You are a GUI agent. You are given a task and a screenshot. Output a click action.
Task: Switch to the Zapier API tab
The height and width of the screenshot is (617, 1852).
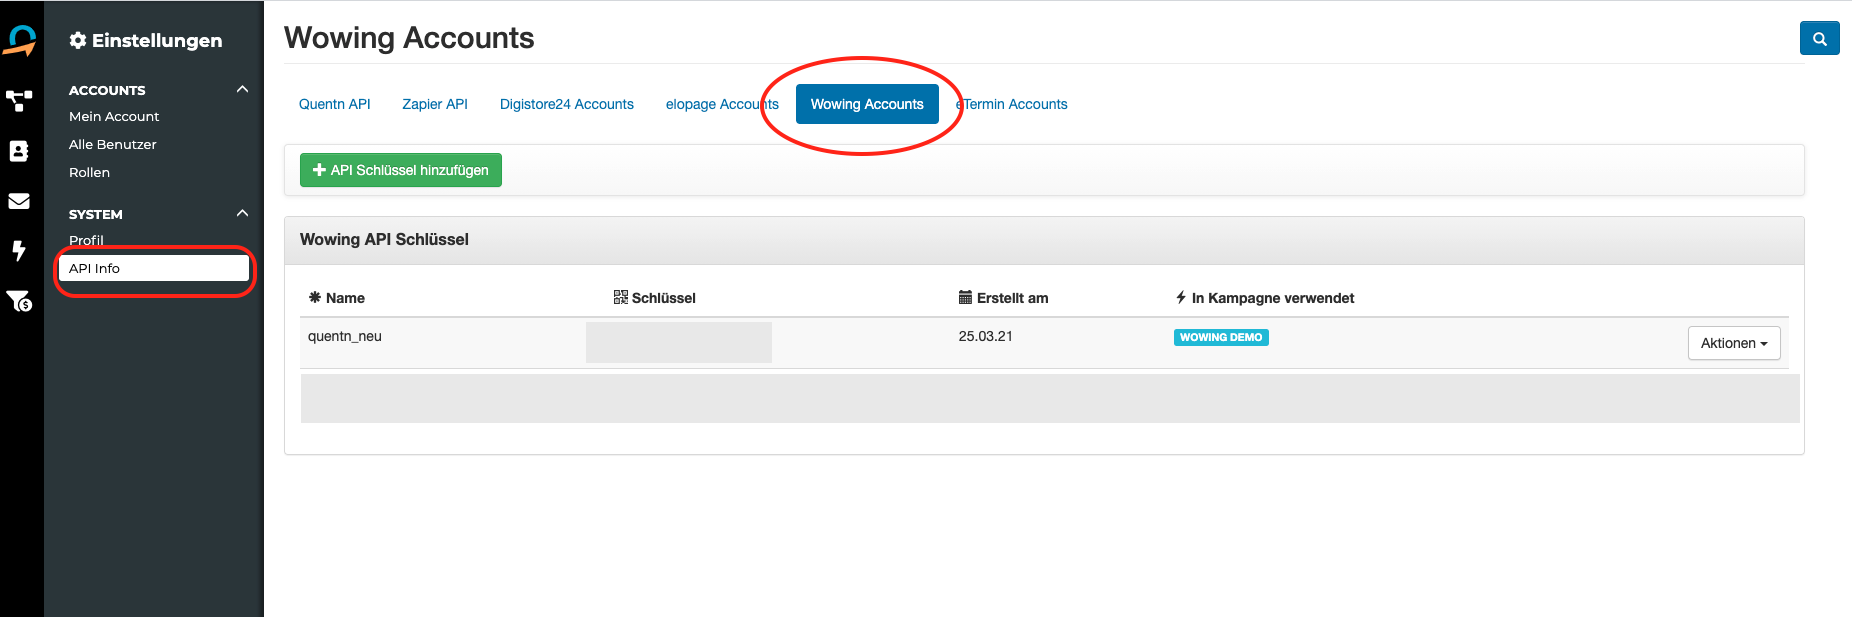(x=435, y=104)
